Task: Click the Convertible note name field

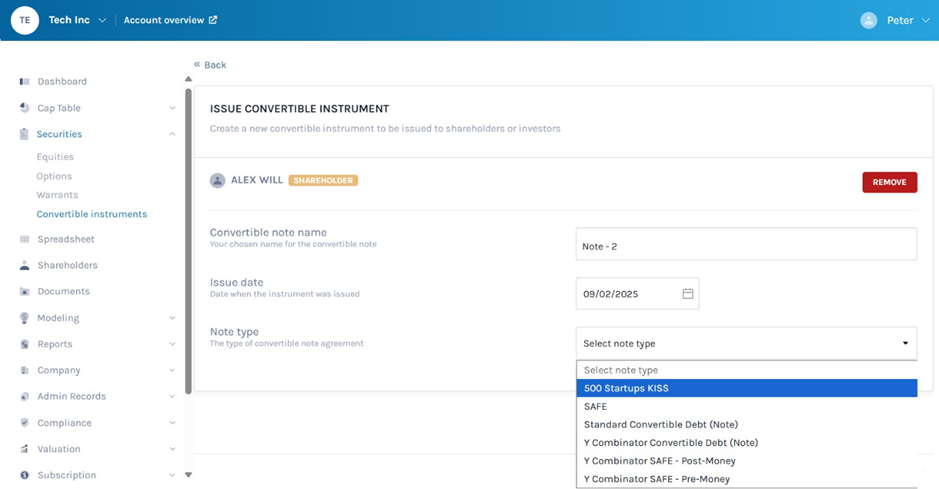Action: (x=746, y=245)
